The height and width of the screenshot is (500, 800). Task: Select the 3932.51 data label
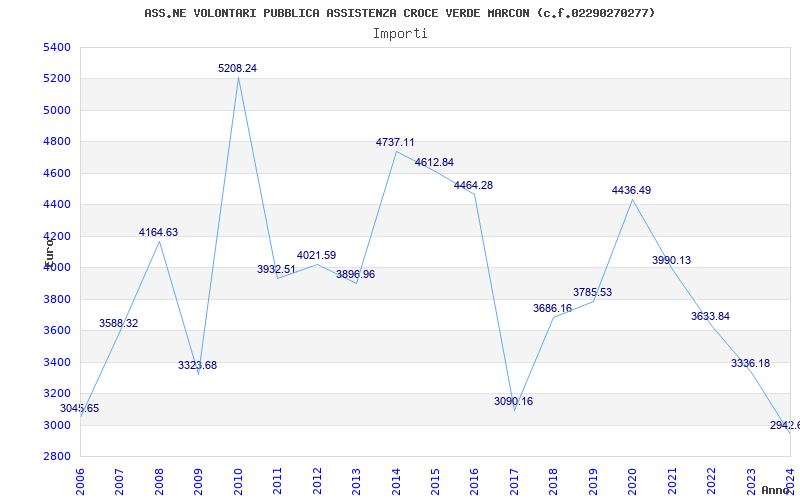coord(276,269)
